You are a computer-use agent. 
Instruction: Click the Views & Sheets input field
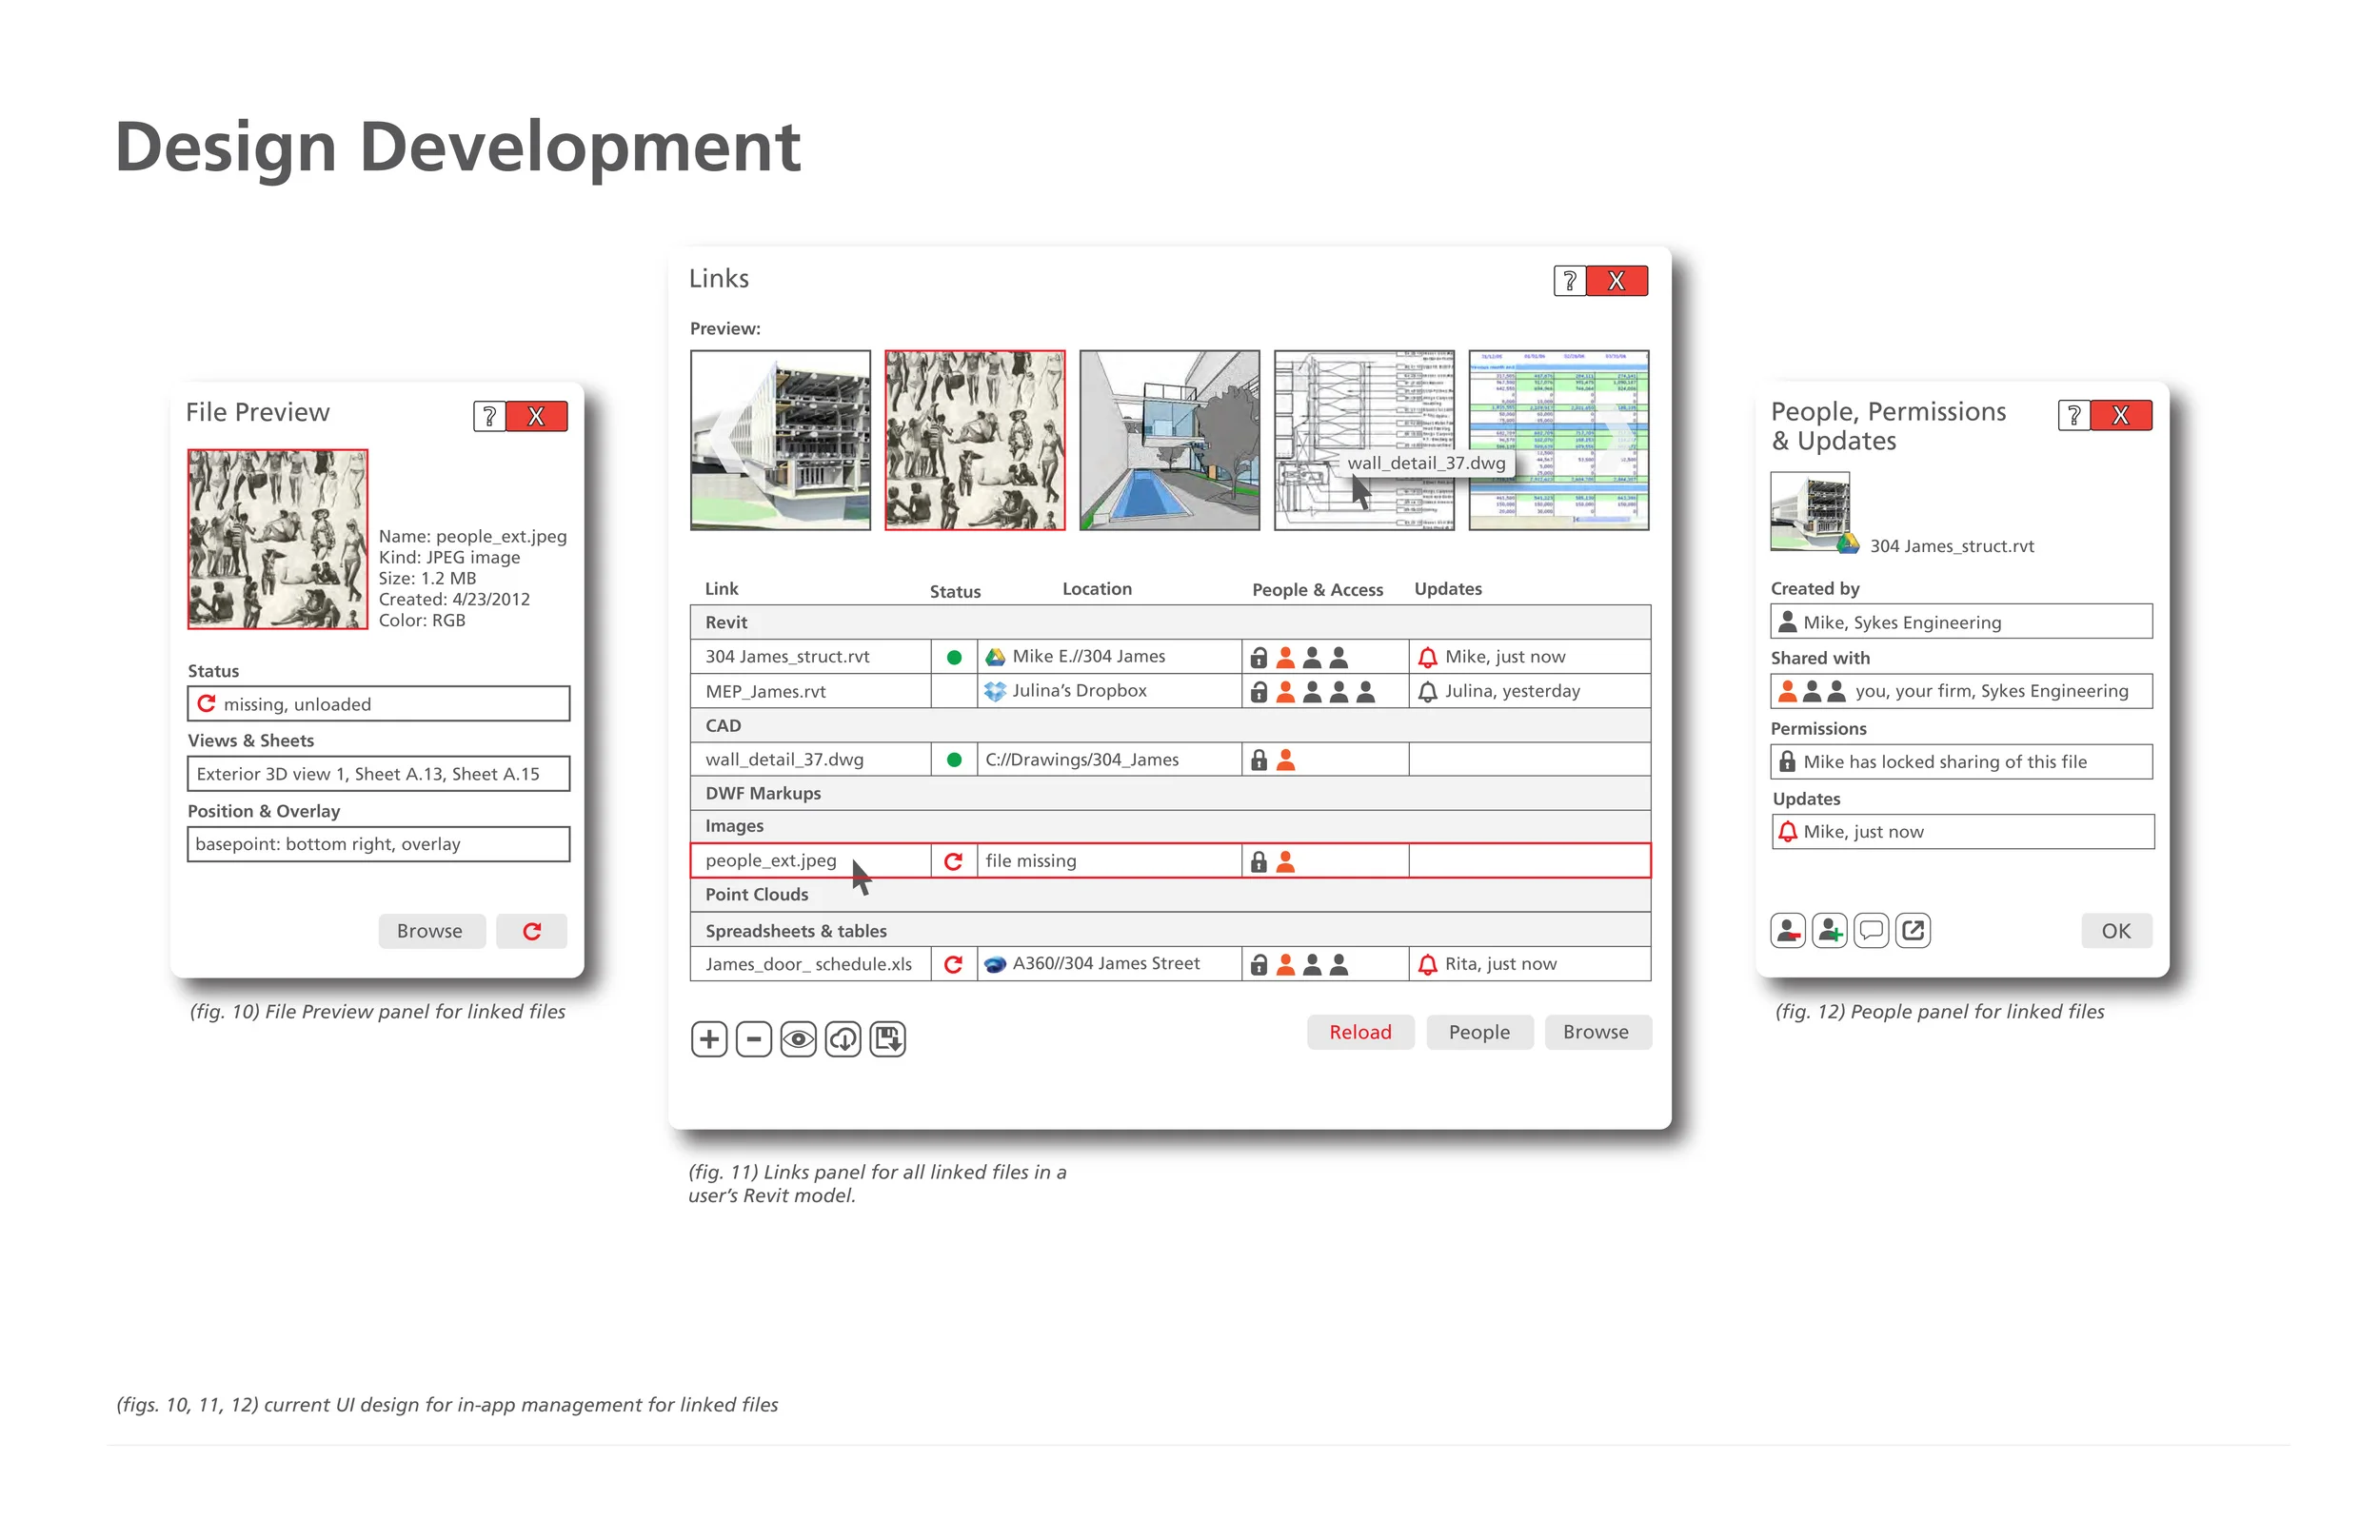378,774
